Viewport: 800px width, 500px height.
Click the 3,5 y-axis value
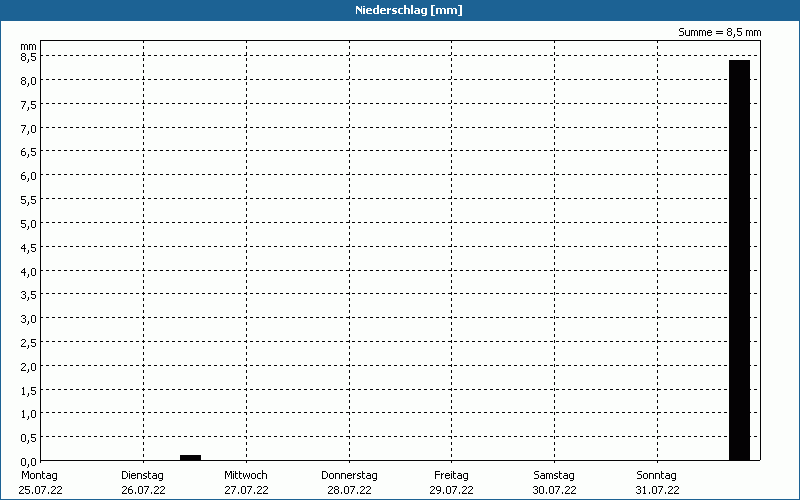(29, 295)
